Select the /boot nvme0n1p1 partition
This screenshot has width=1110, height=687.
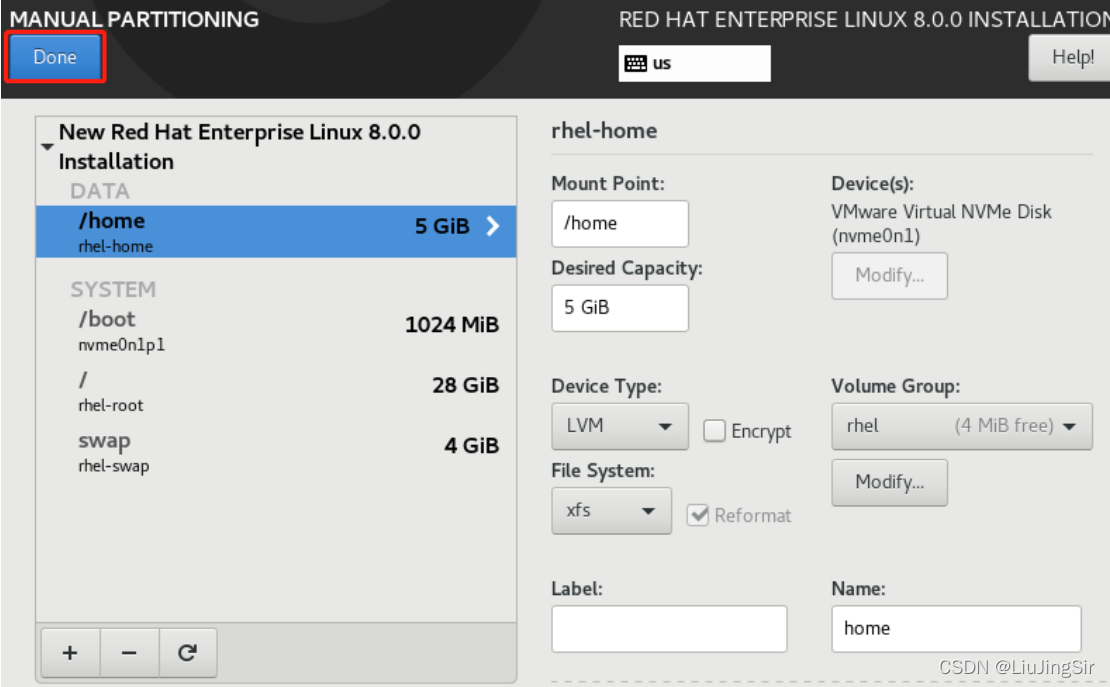point(276,330)
